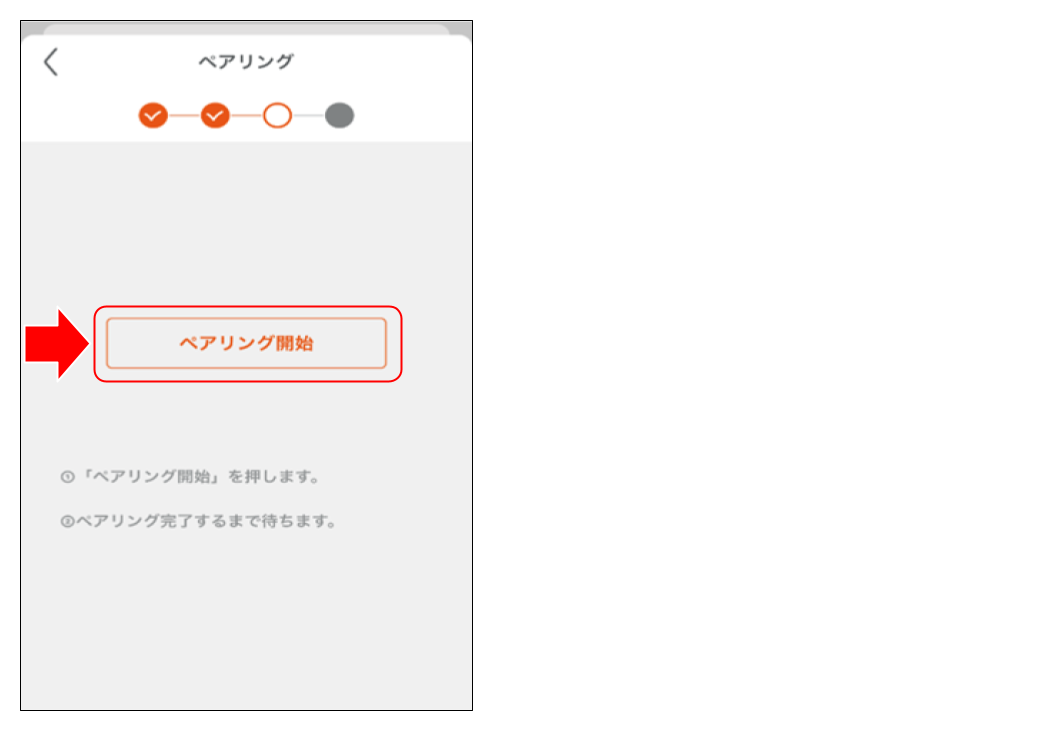Tap the checkmark inside the first progress dot
The width and height of the screenshot is (1058, 735).
[x=153, y=115]
